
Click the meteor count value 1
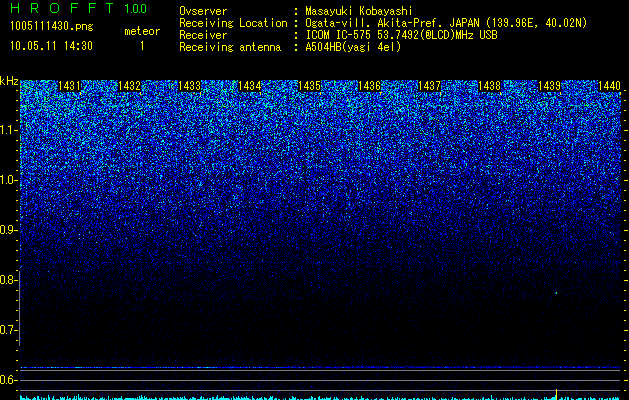click(142, 46)
